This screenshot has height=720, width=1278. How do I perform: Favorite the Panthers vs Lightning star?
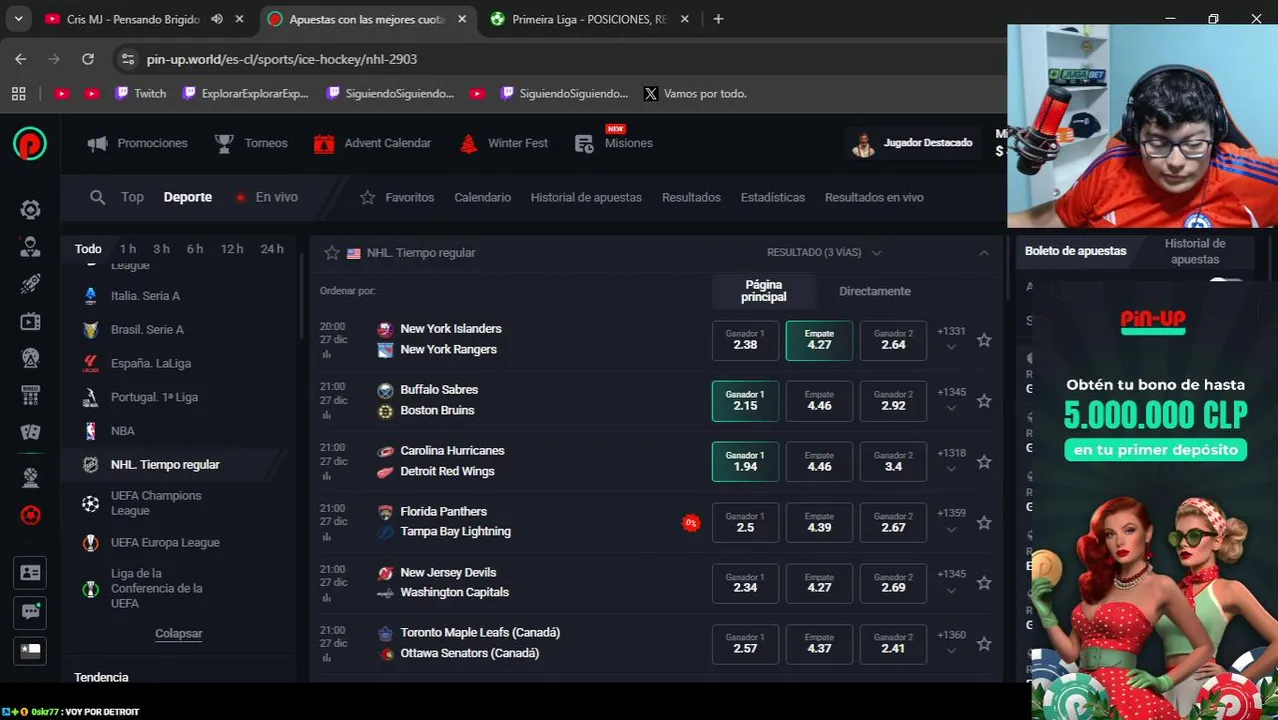[x=984, y=523]
